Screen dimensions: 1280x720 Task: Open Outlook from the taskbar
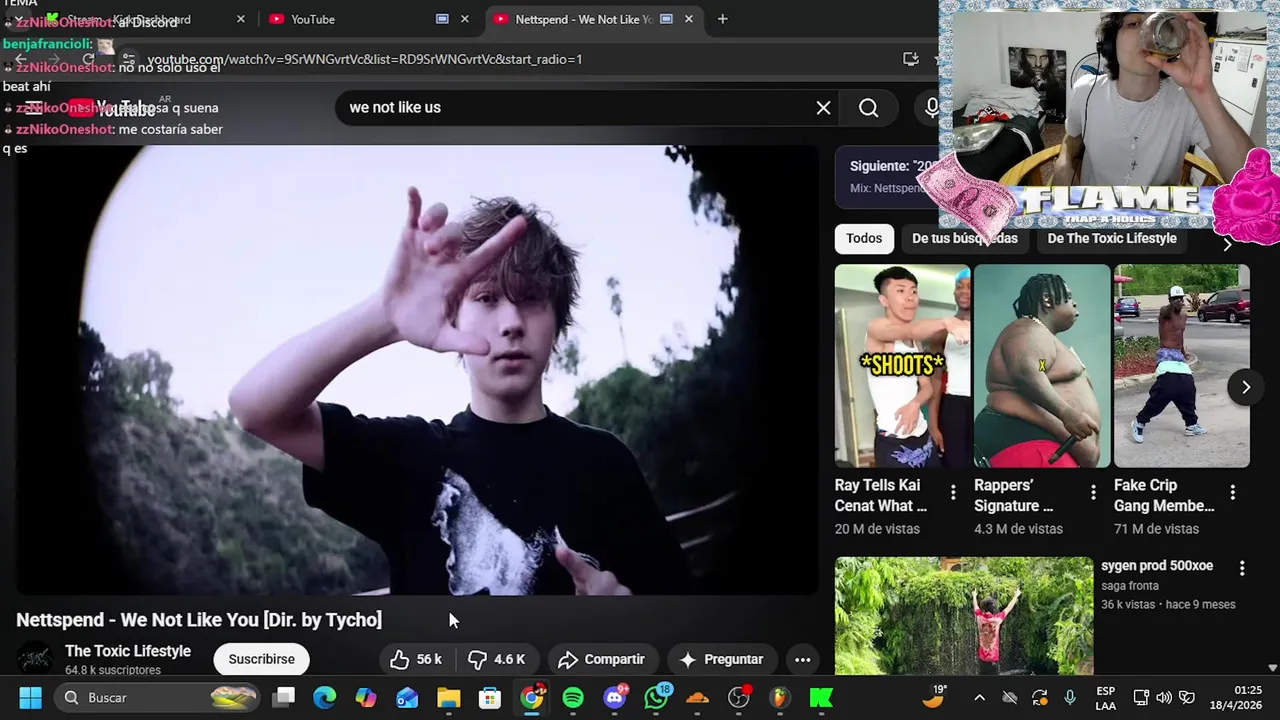pyautogui.click(x=407, y=697)
